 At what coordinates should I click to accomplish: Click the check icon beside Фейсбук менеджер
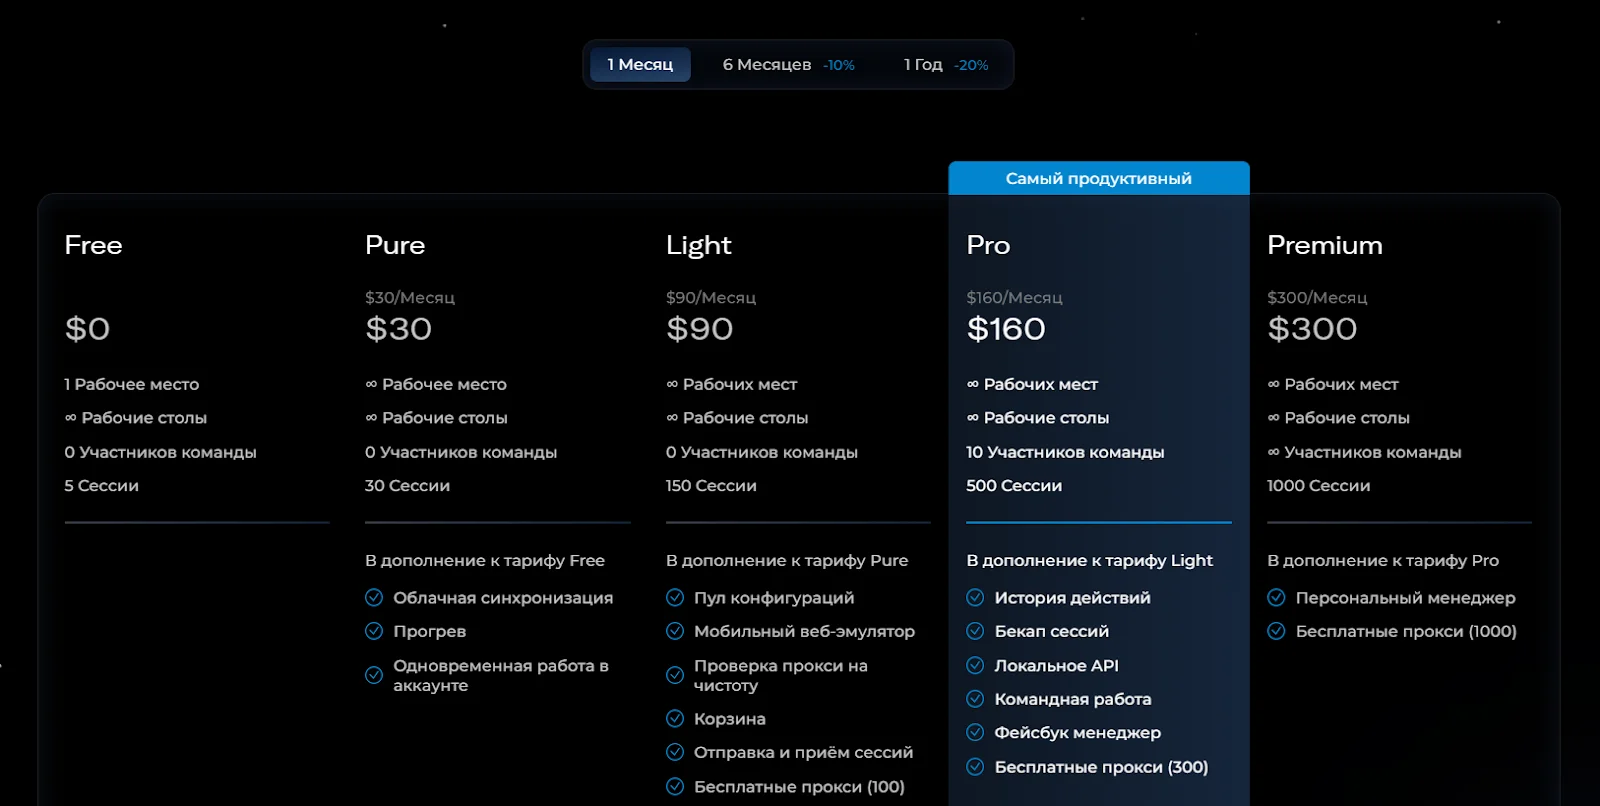tap(975, 733)
